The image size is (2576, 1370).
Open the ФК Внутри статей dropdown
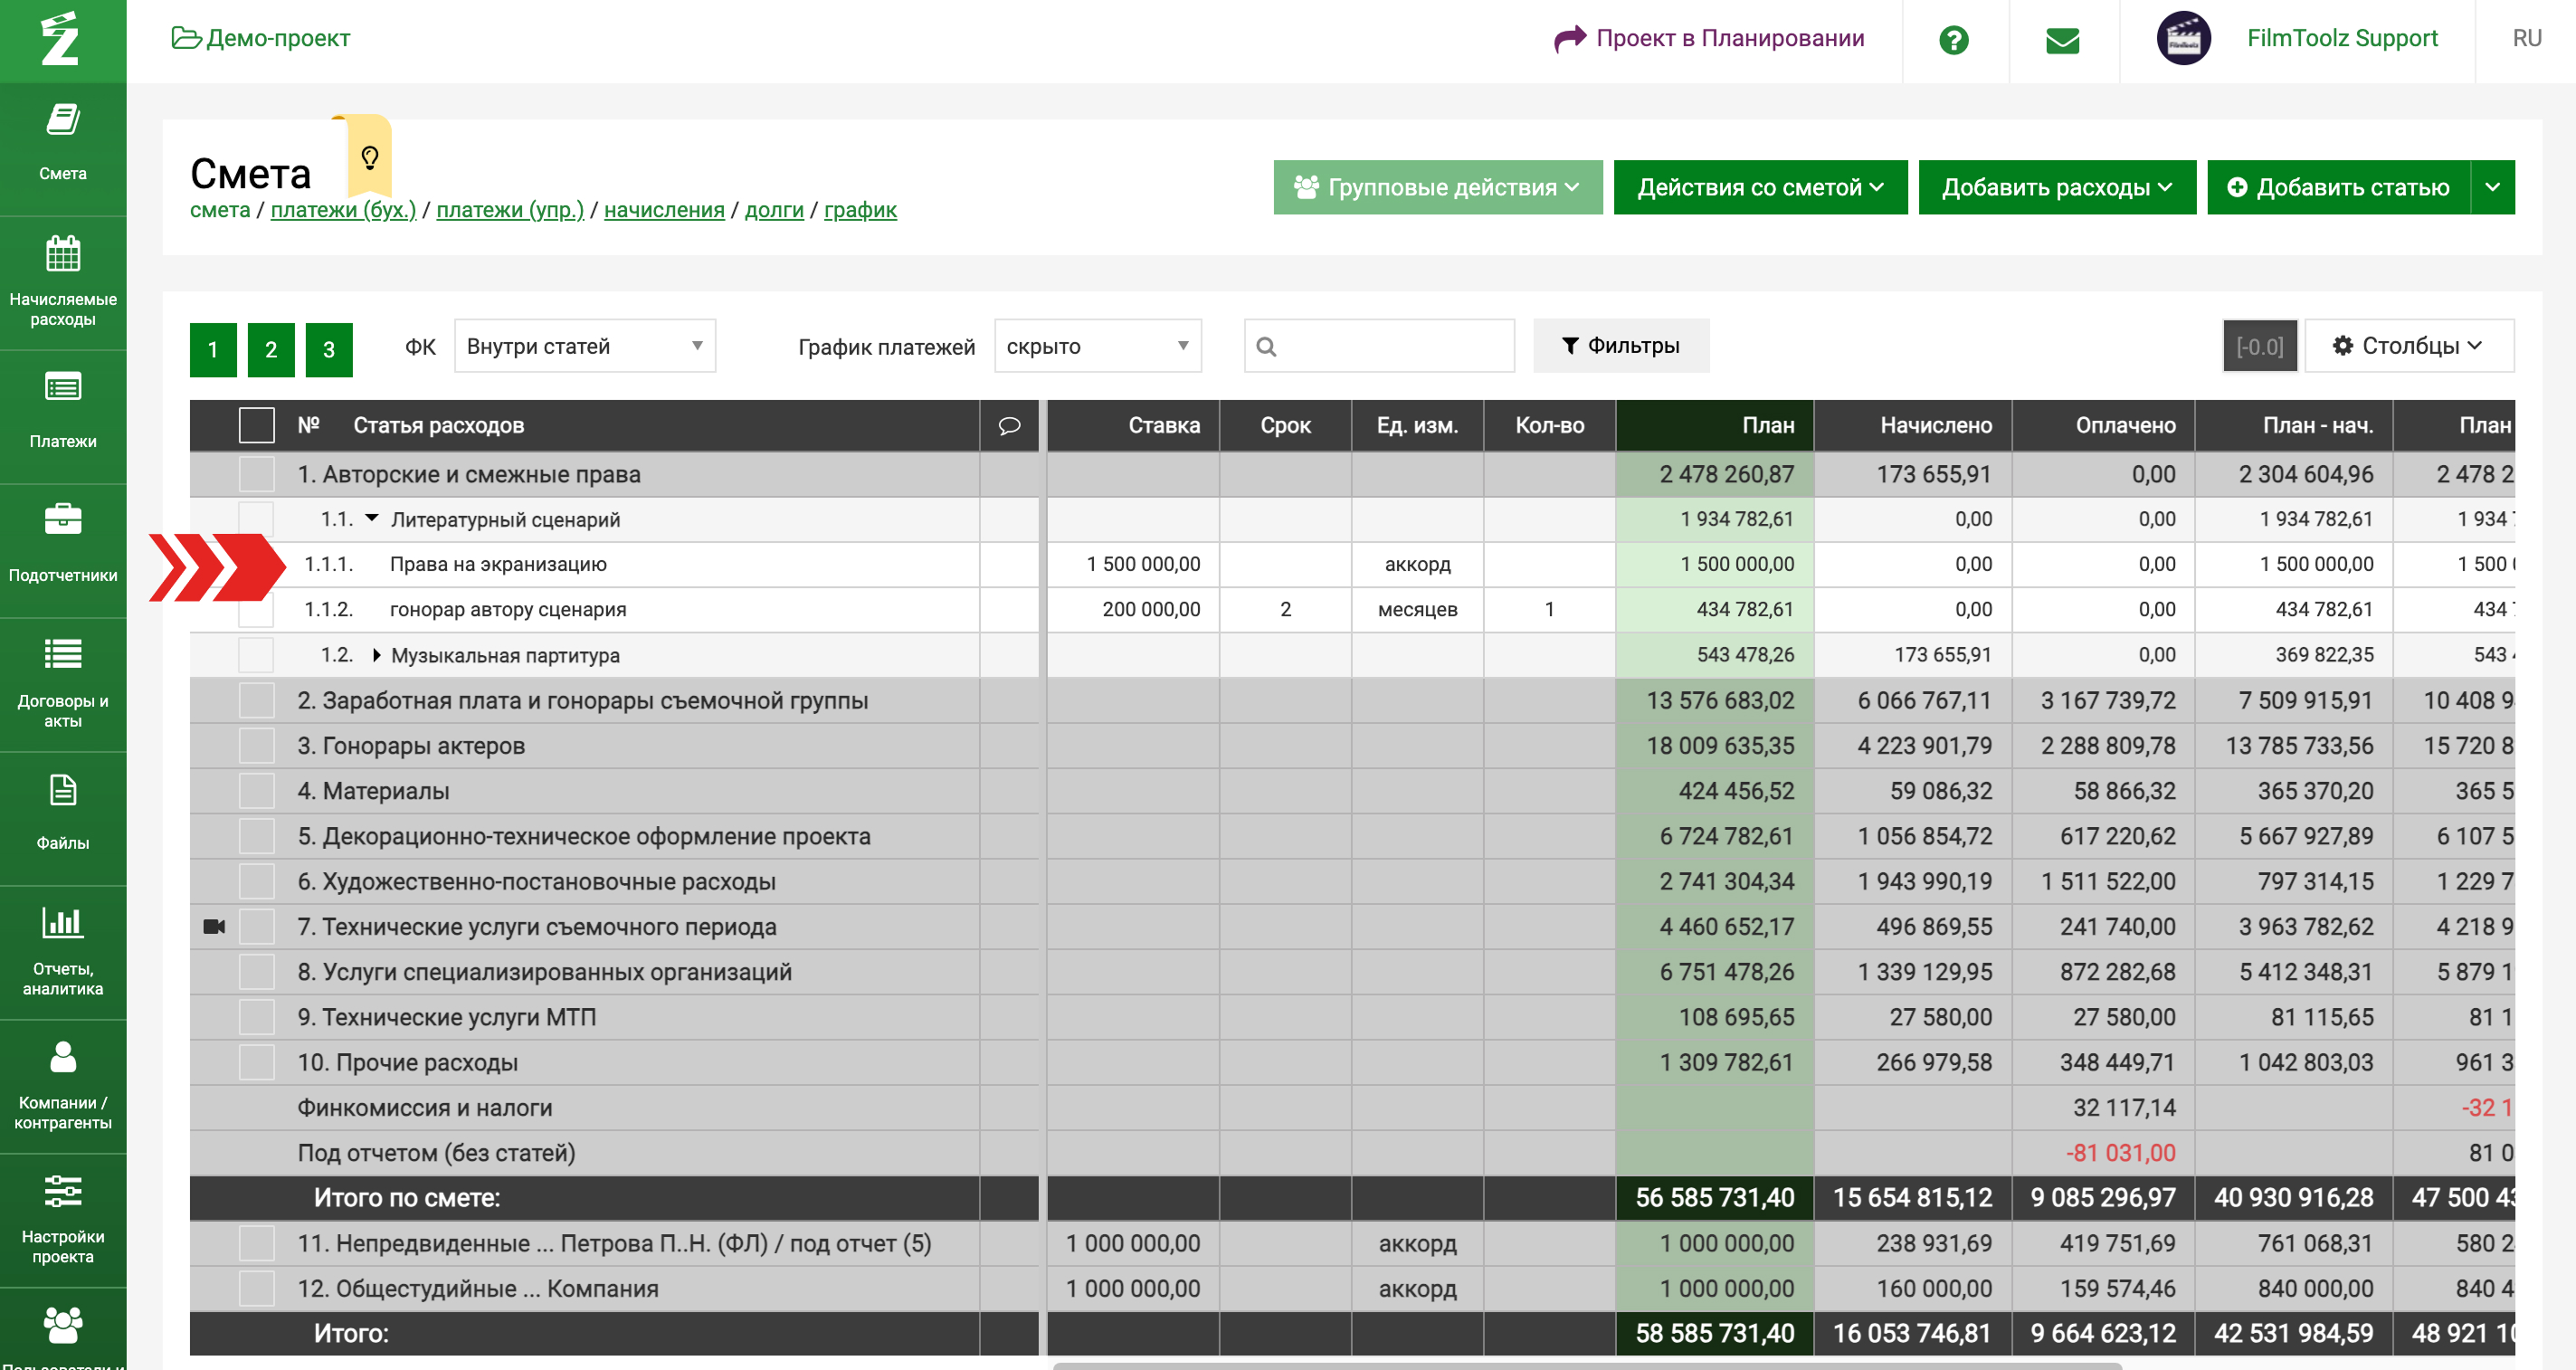point(584,346)
